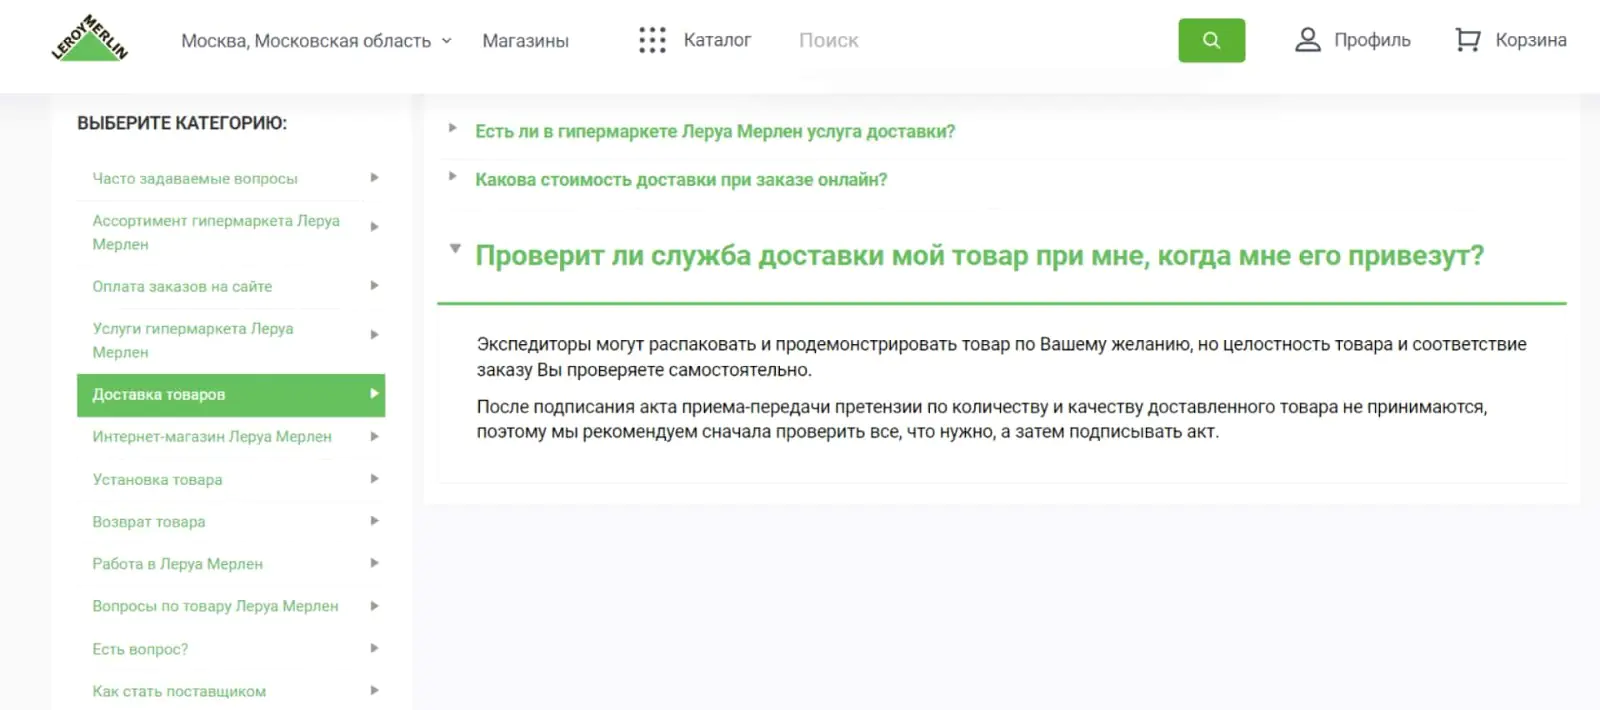Viewport: 1600px width, 710px height.
Task: Click arrow next to Ассортимент гипермаркета
Action: coord(374,227)
